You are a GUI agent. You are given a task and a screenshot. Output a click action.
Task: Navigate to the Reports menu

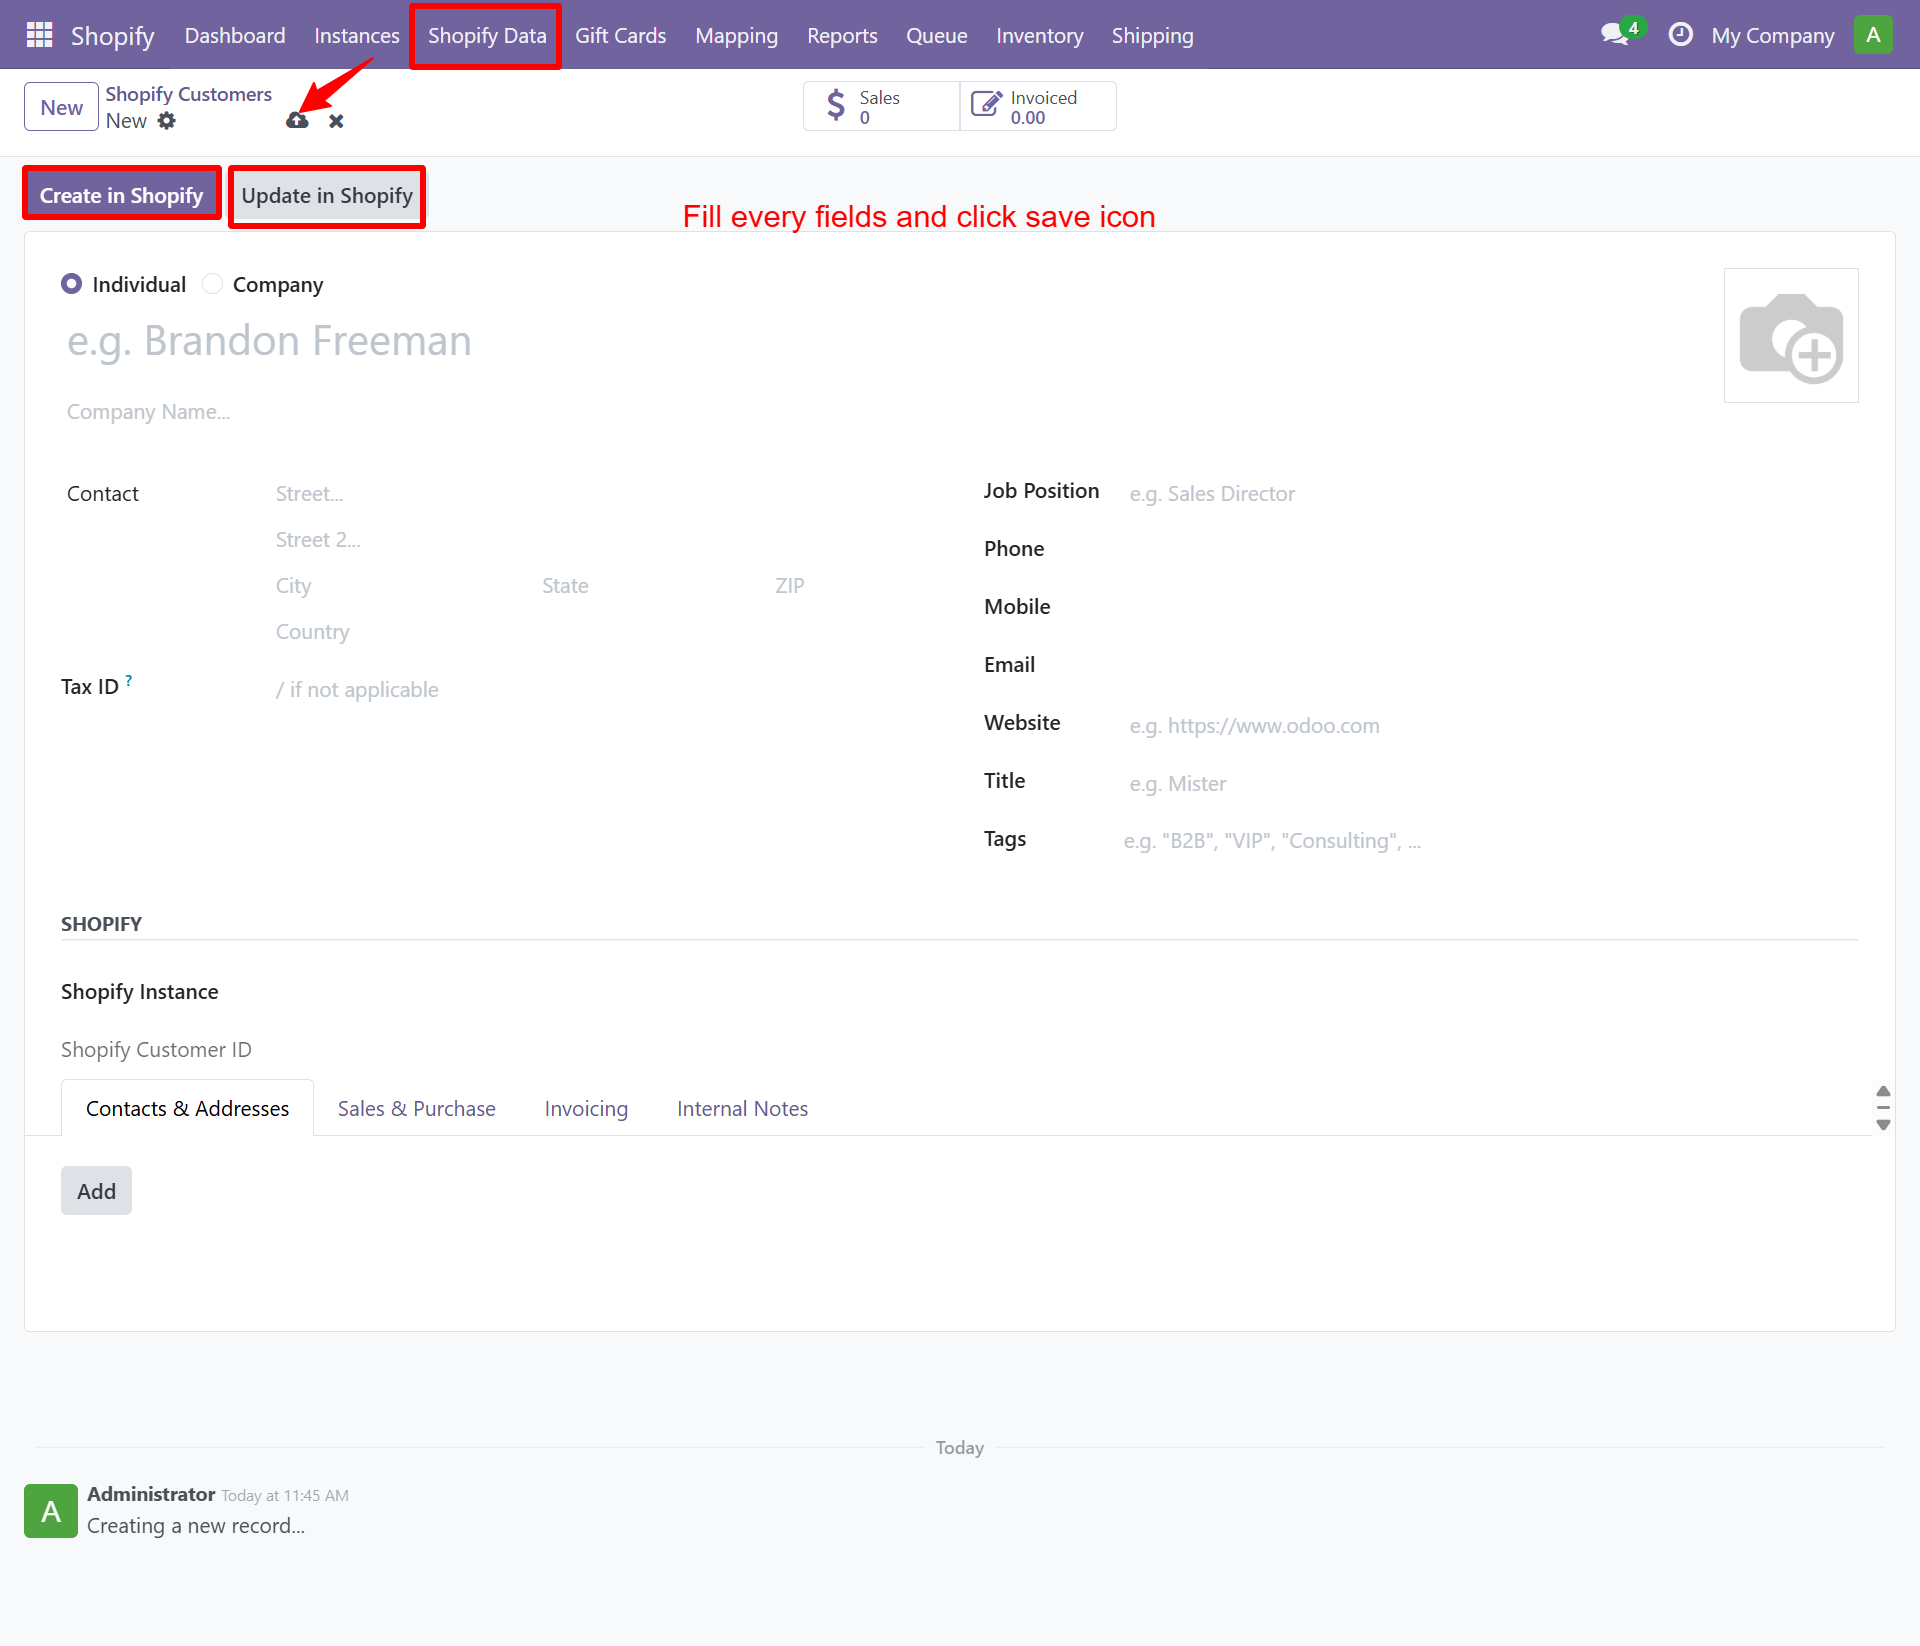841,35
